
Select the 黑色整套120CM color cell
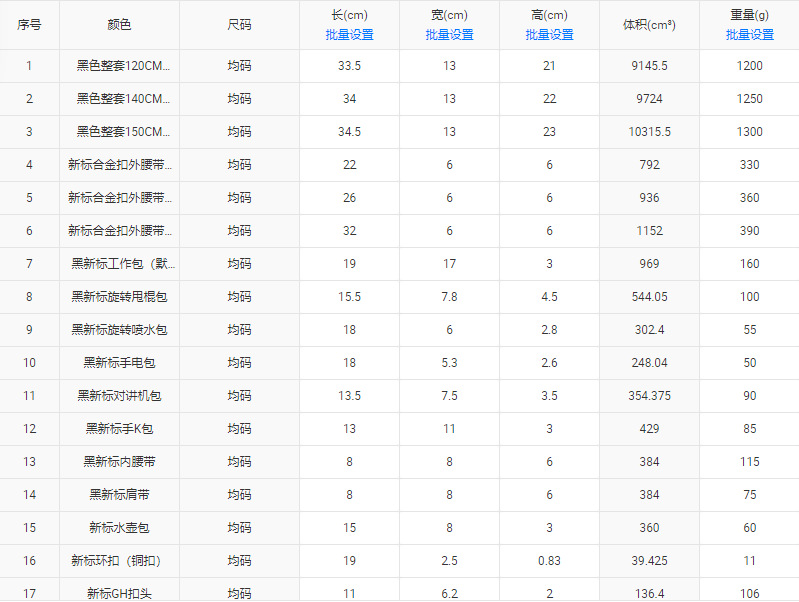pyautogui.click(x=119, y=66)
